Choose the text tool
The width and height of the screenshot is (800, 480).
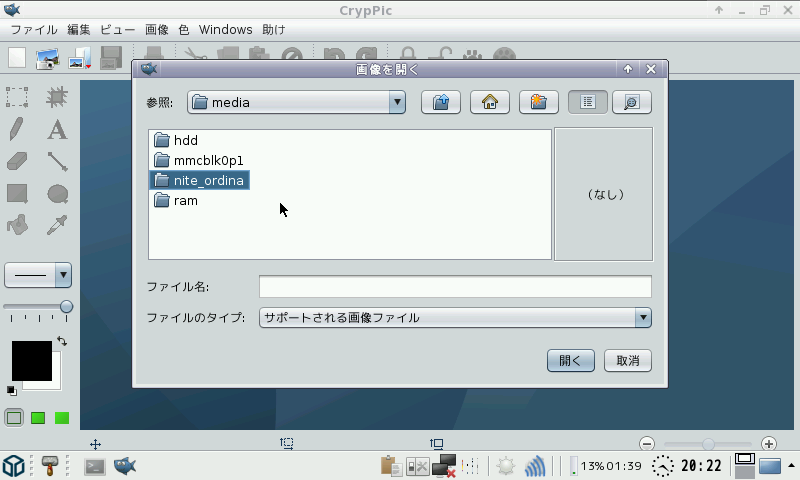point(57,130)
